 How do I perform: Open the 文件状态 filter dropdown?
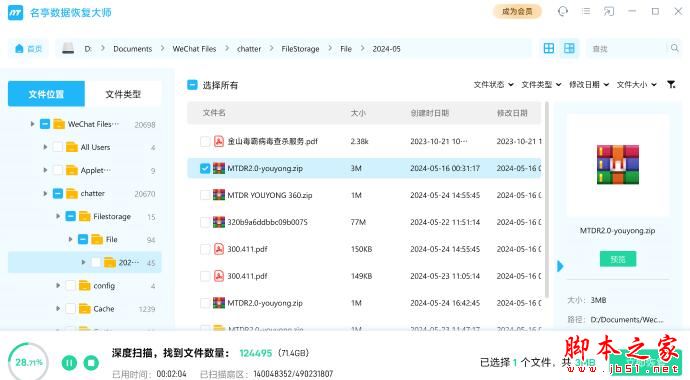[493, 84]
